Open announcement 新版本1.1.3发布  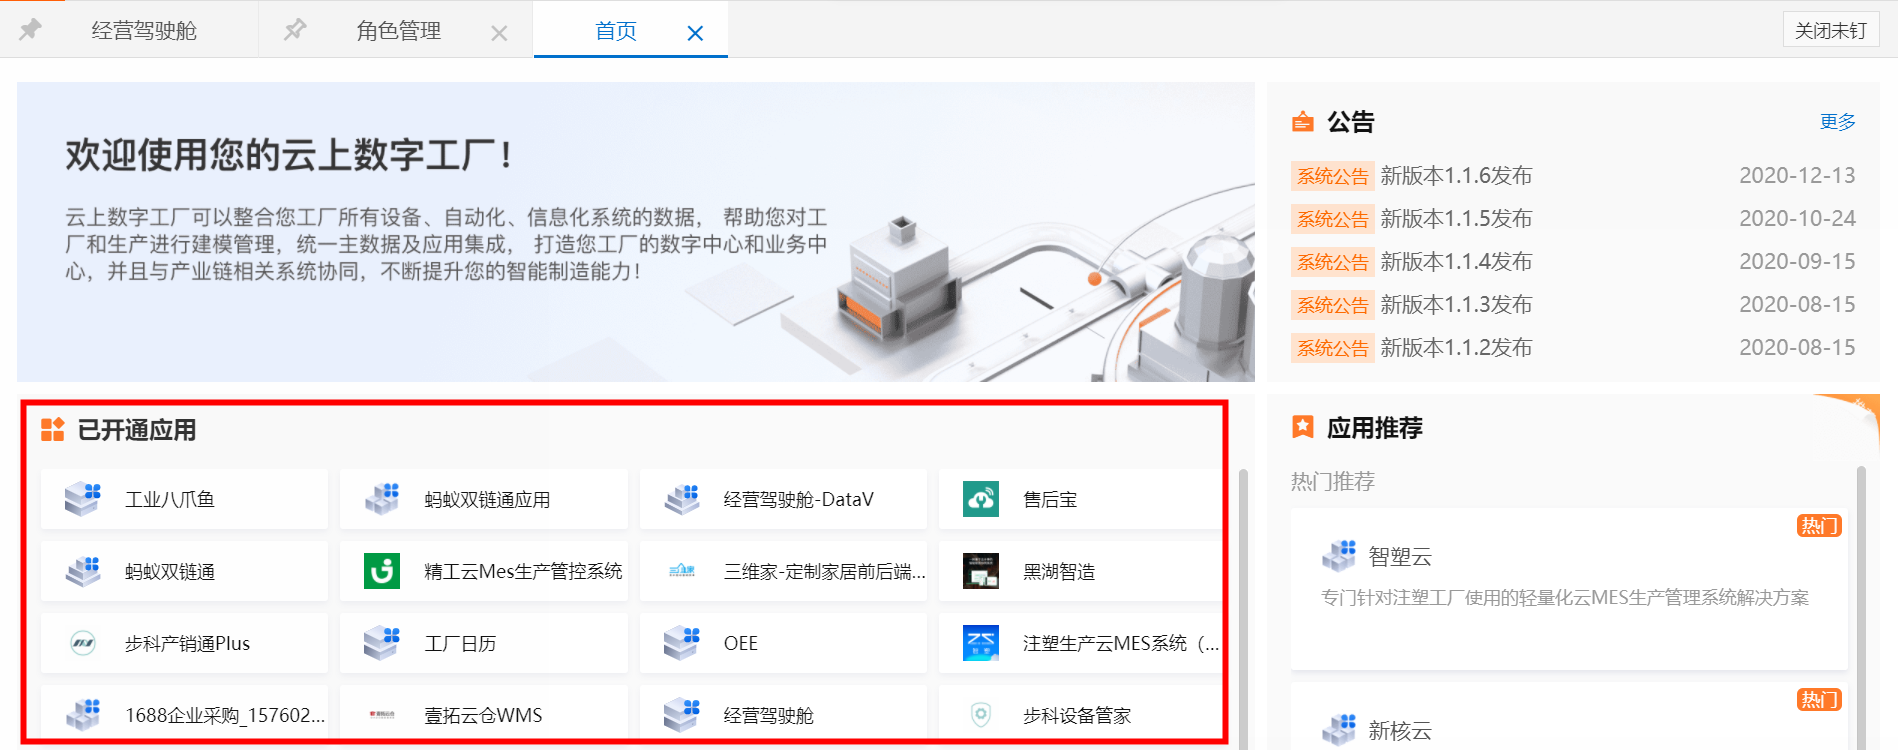tap(1456, 305)
